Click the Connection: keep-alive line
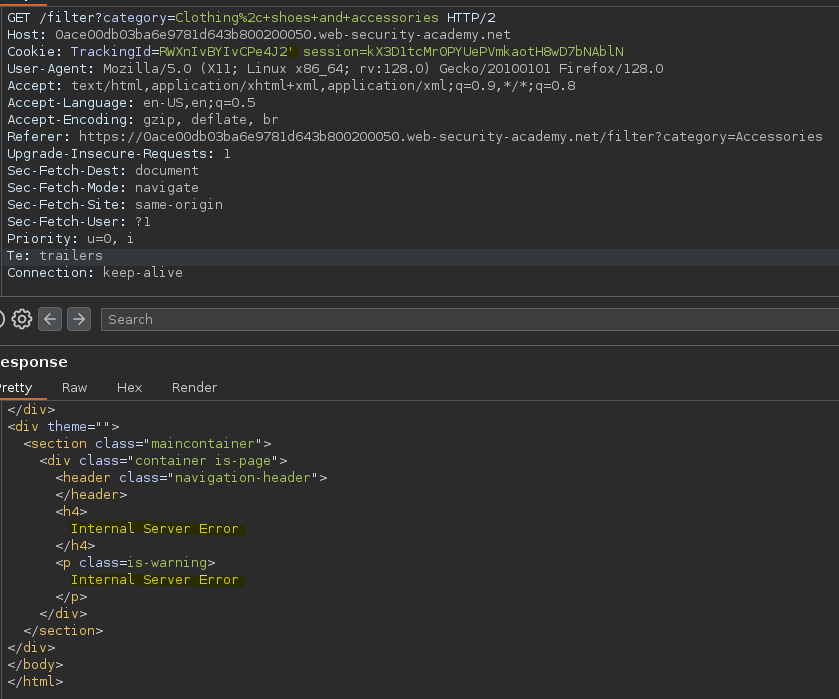This screenshot has width=839, height=699. 95,273
